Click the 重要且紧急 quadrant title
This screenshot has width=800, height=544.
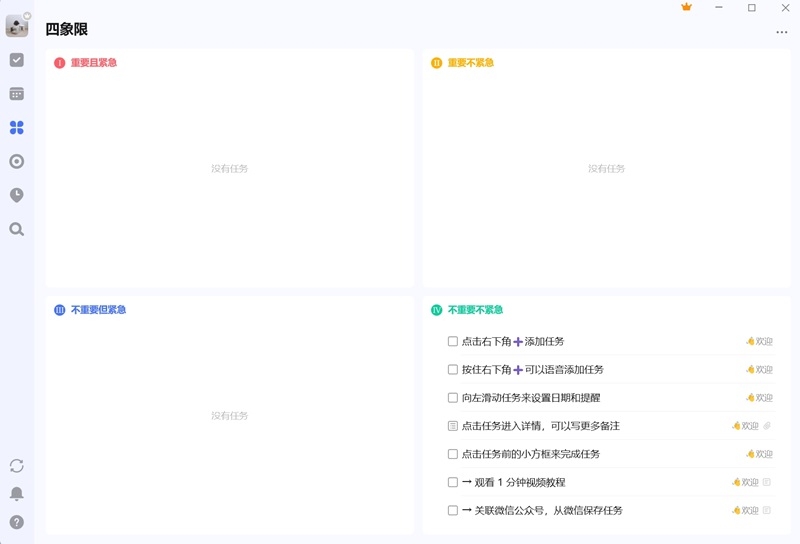(x=94, y=63)
